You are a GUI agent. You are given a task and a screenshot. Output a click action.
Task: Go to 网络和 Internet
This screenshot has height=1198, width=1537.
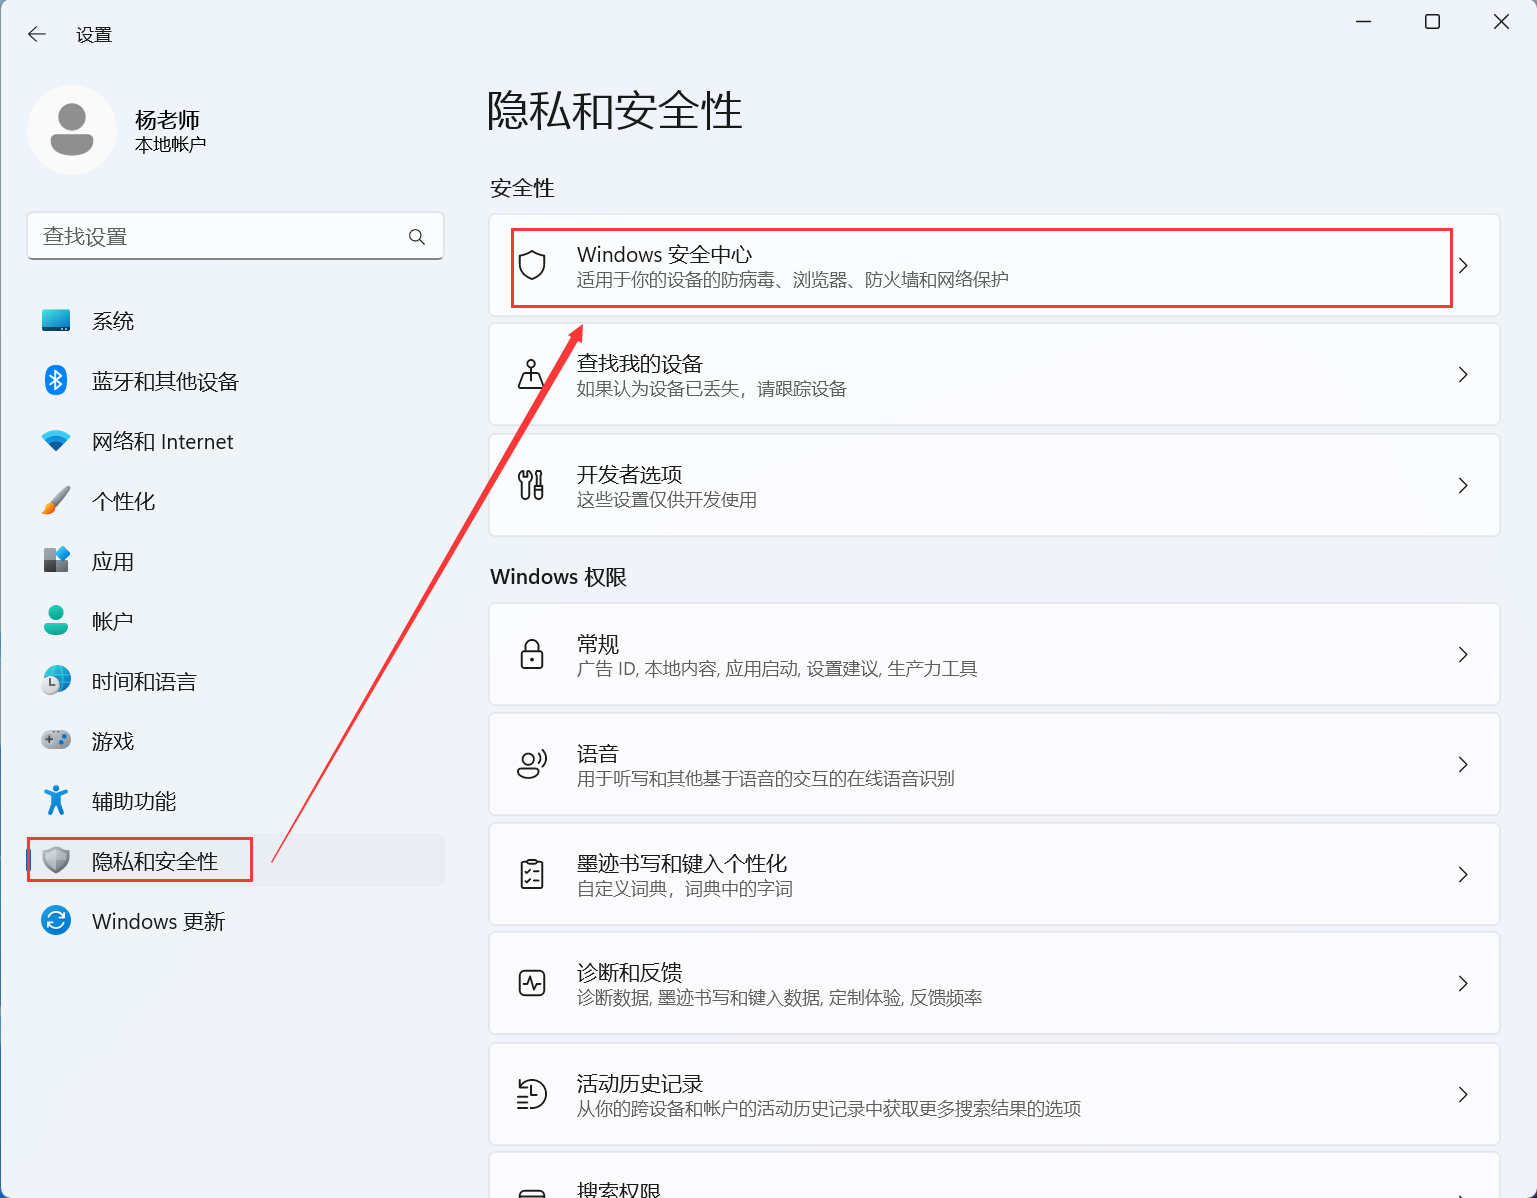[236, 441]
